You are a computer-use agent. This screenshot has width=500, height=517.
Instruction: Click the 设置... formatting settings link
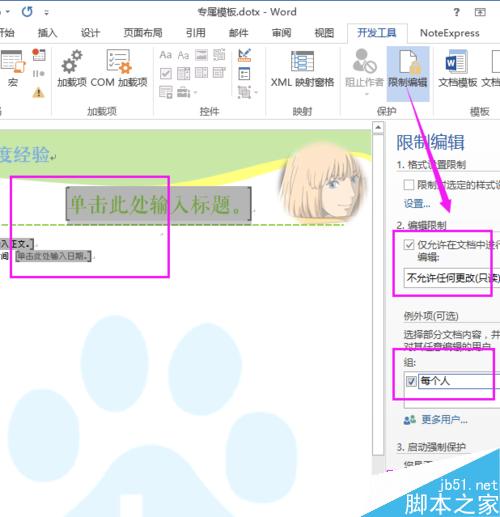click(417, 203)
